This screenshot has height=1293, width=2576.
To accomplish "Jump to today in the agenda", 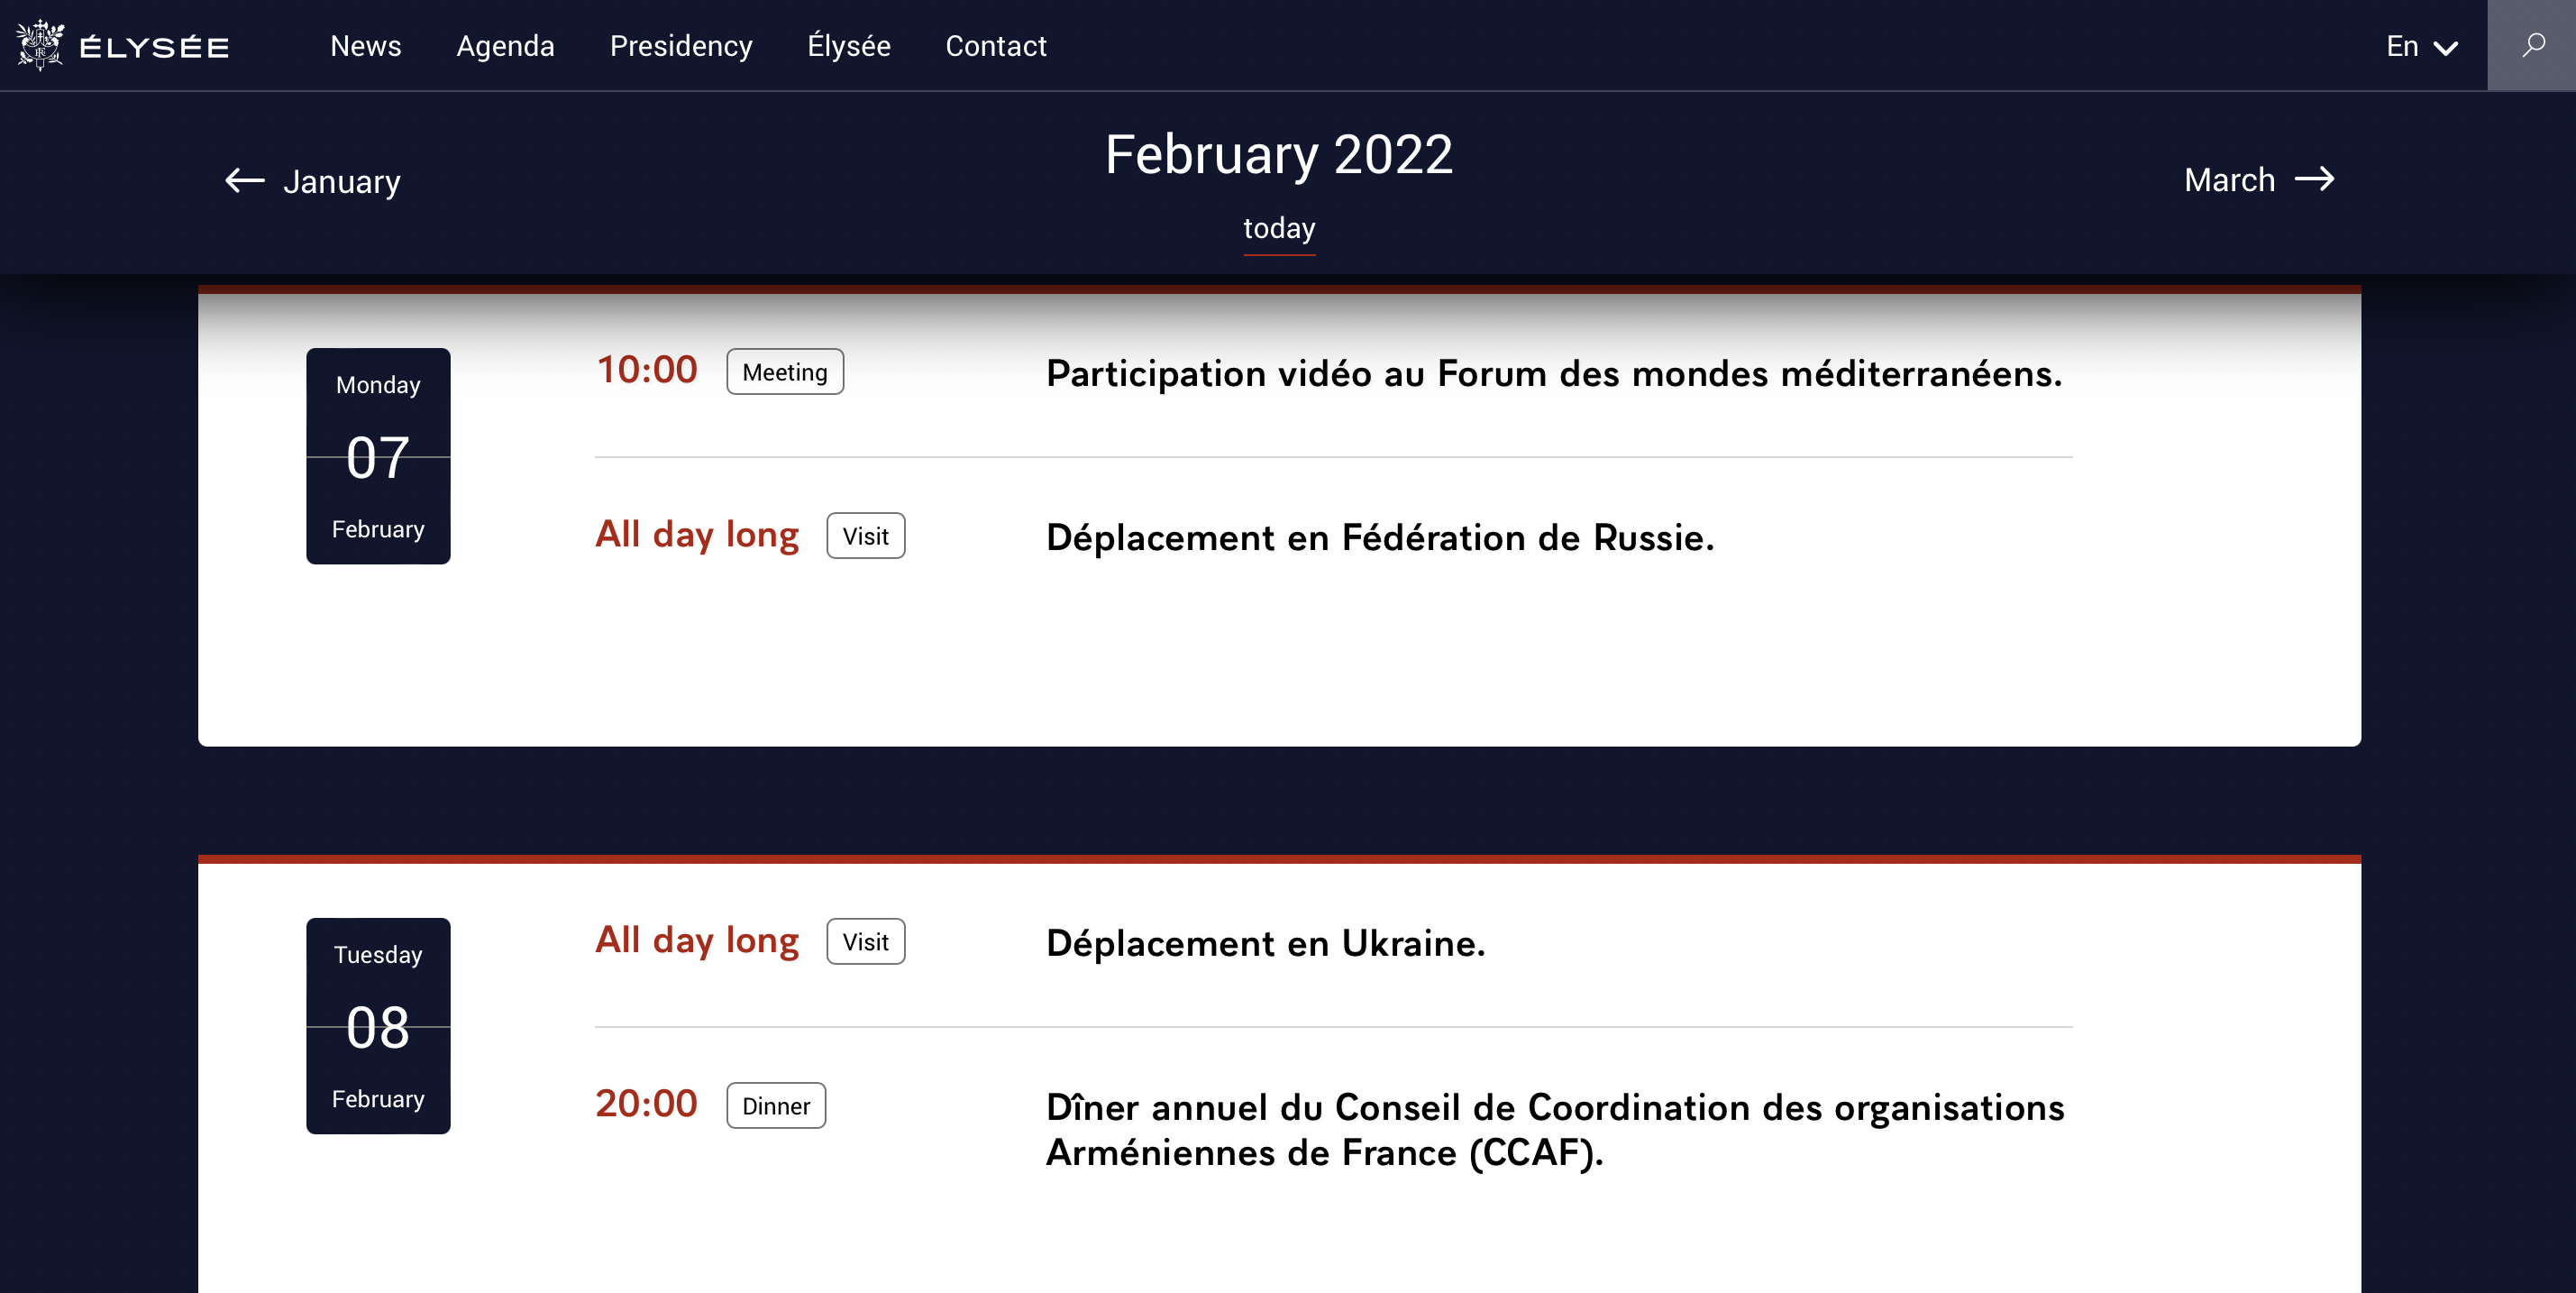I will (1279, 228).
